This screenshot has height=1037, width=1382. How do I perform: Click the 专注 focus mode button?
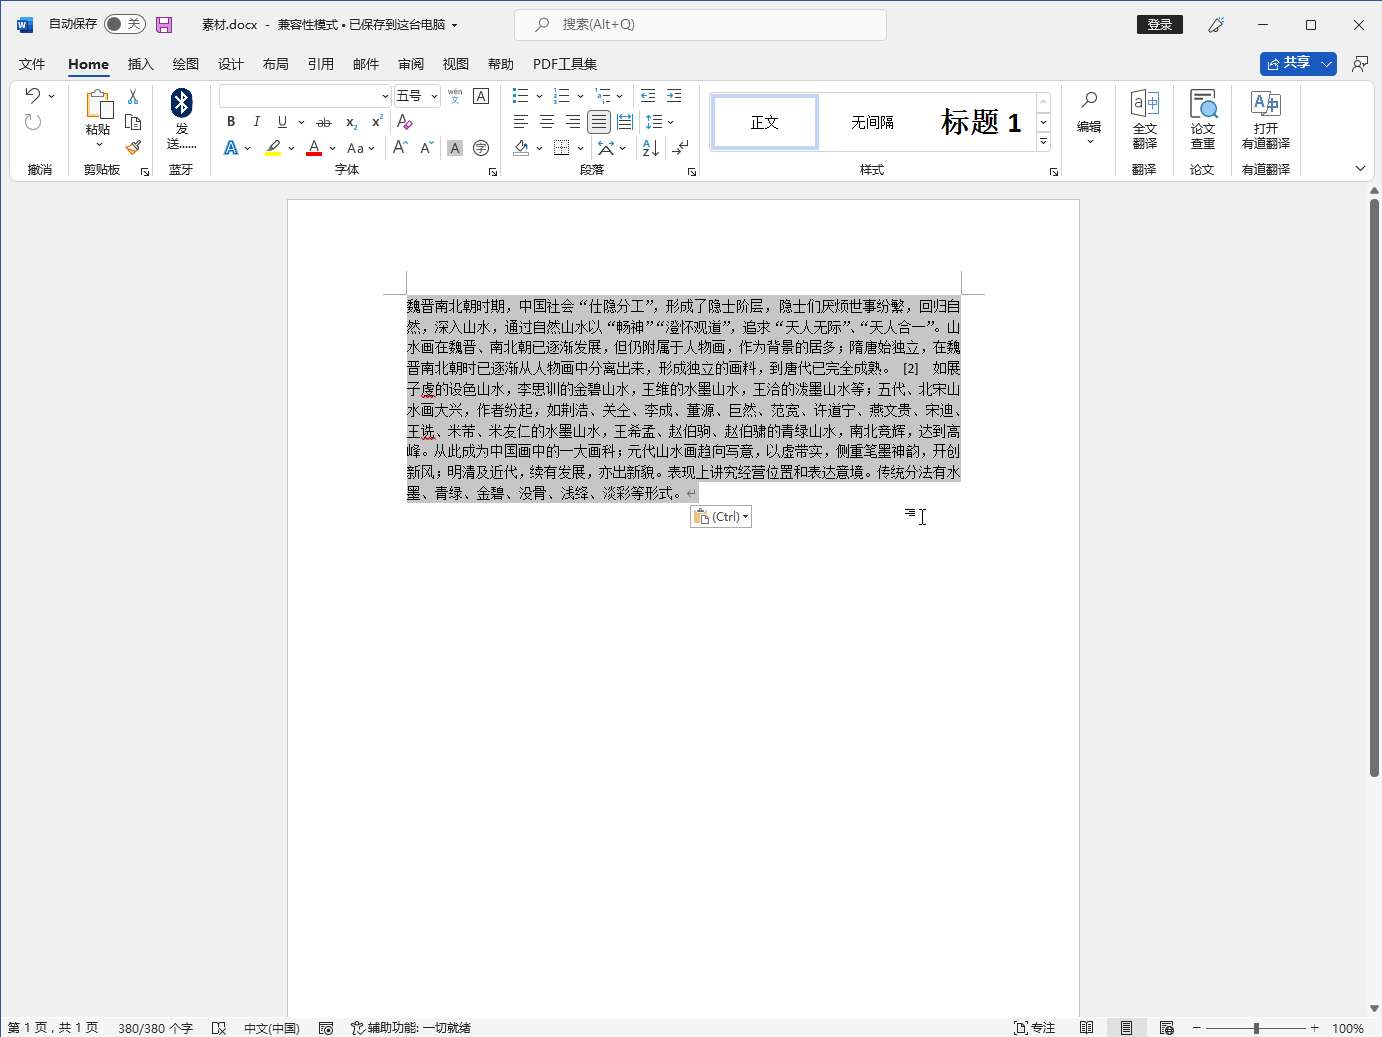click(1035, 1028)
